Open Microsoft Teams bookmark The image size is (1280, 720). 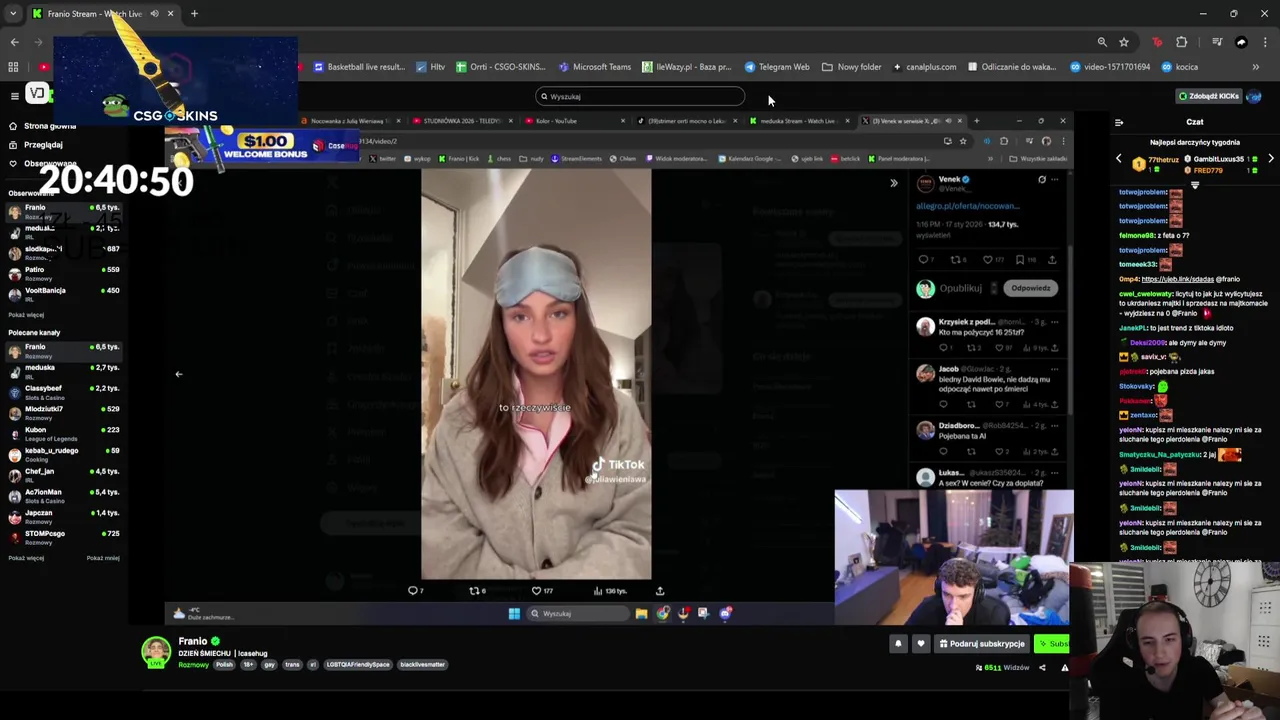[595, 67]
